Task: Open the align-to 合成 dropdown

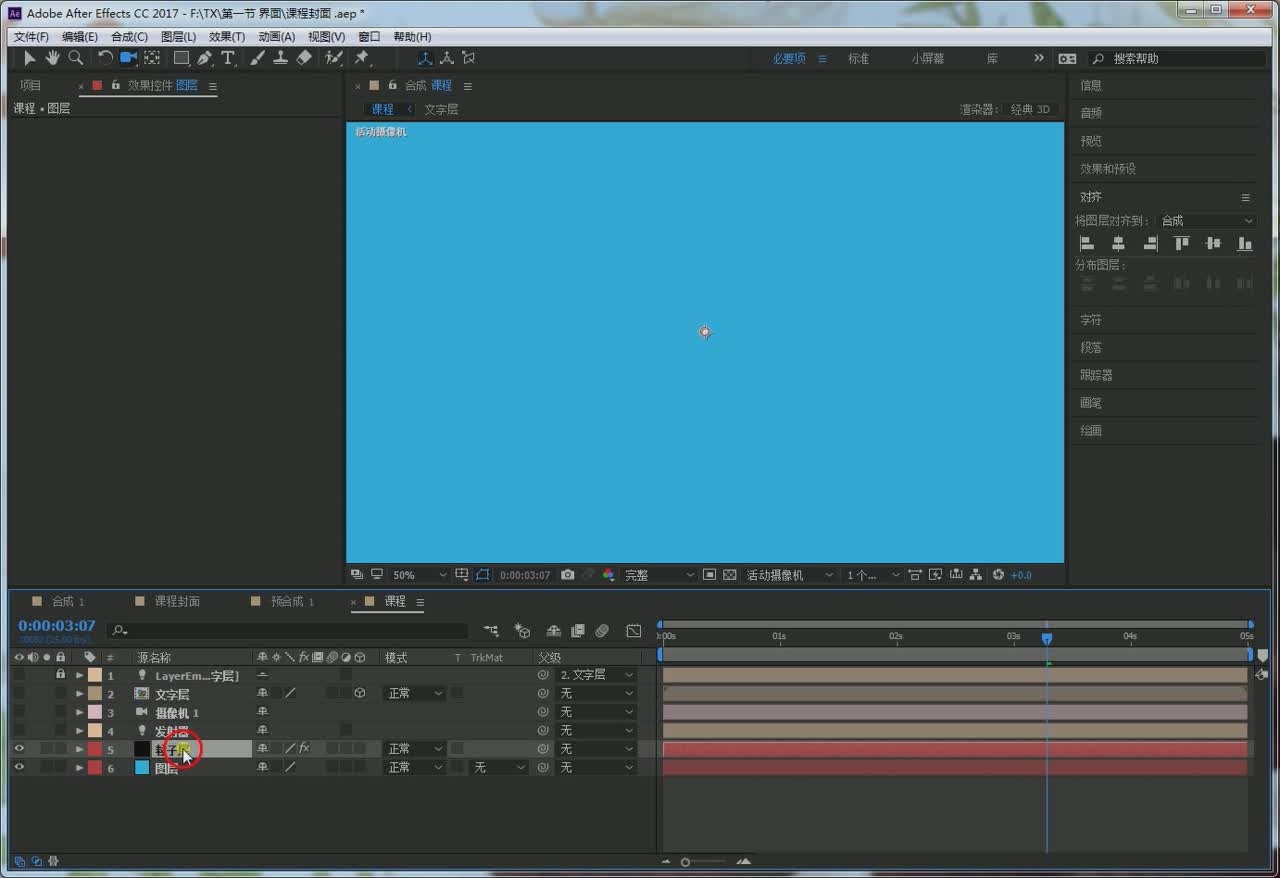Action: (x=1206, y=220)
